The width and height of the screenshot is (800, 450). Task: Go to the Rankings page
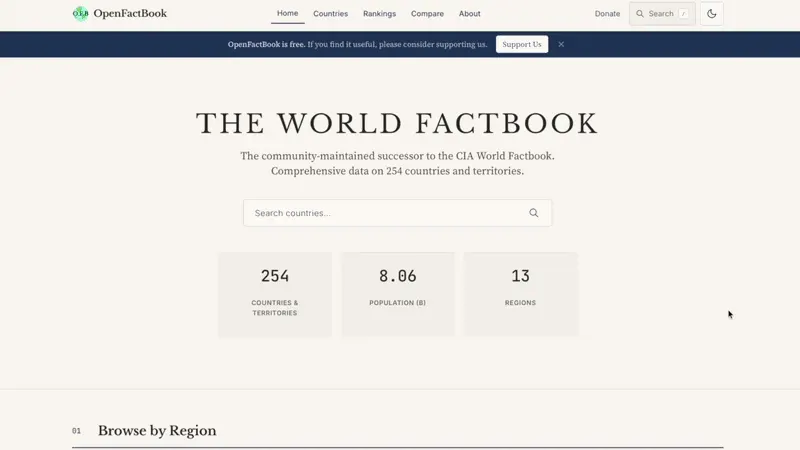click(380, 14)
